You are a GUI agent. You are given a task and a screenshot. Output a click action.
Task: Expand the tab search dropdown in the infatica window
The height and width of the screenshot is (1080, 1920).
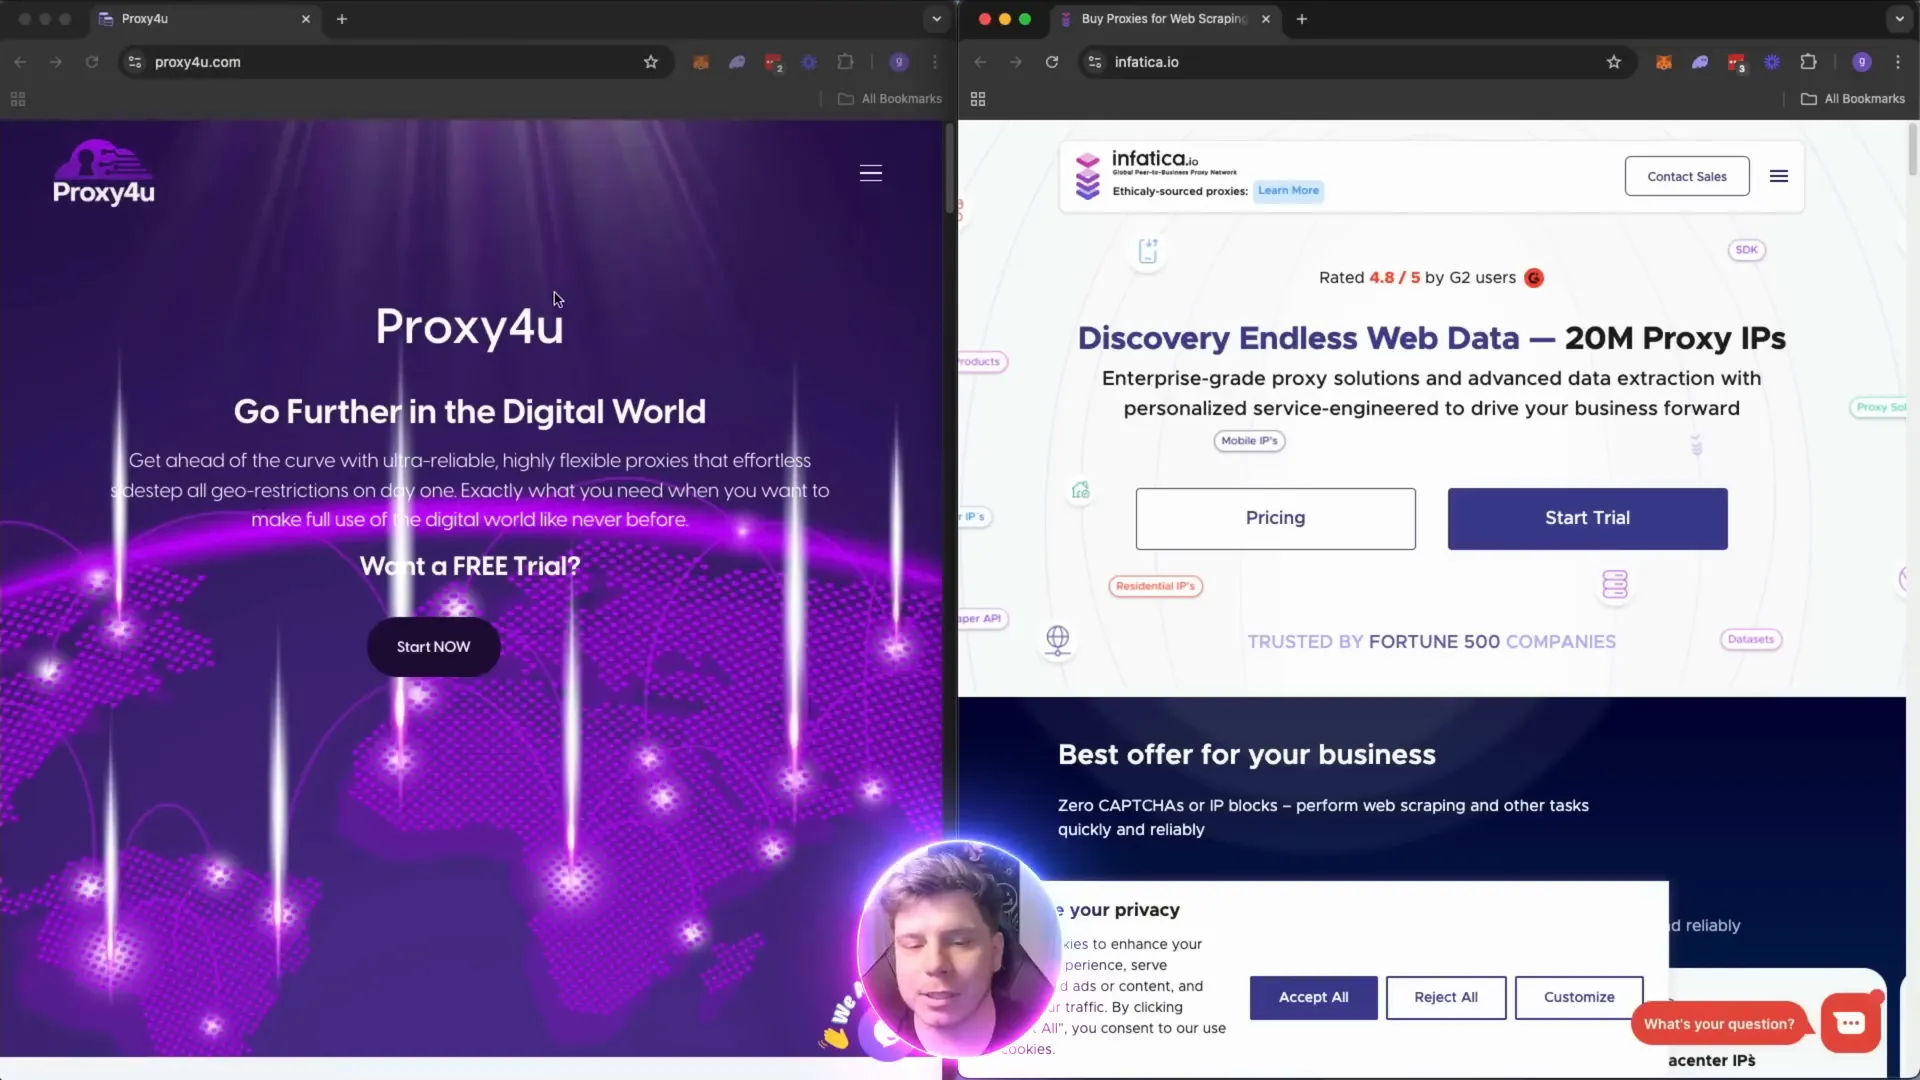(x=1899, y=19)
